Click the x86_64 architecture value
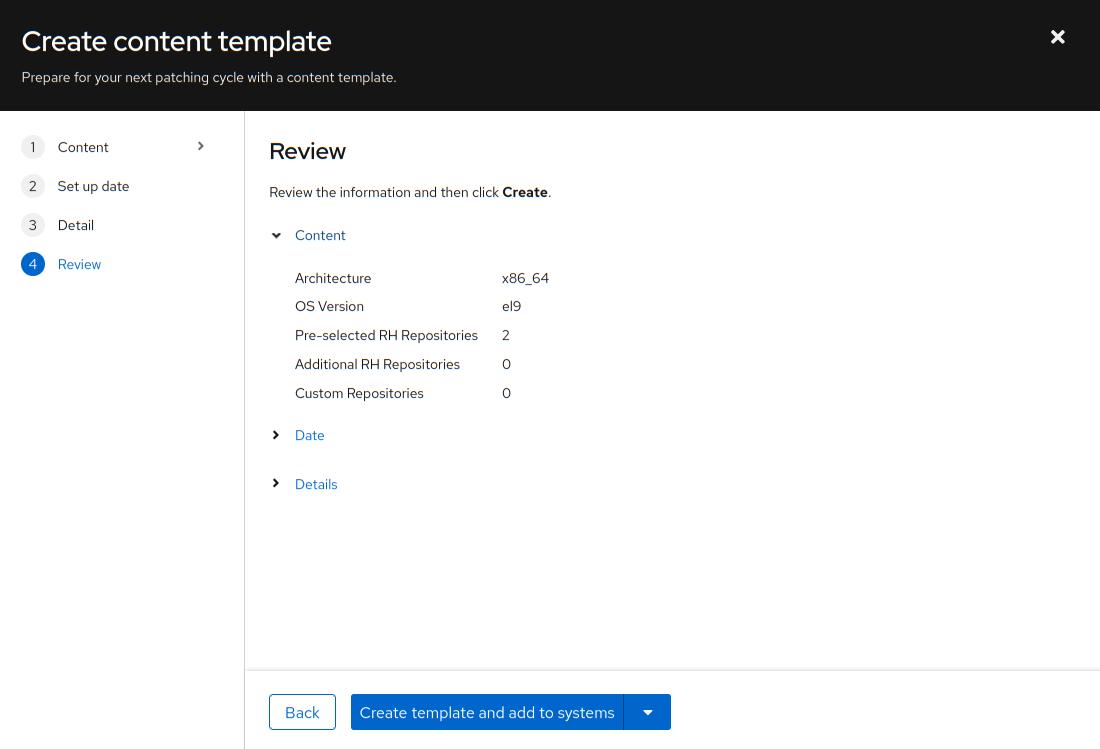This screenshot has width=1100, height=749. coord(525,278)
